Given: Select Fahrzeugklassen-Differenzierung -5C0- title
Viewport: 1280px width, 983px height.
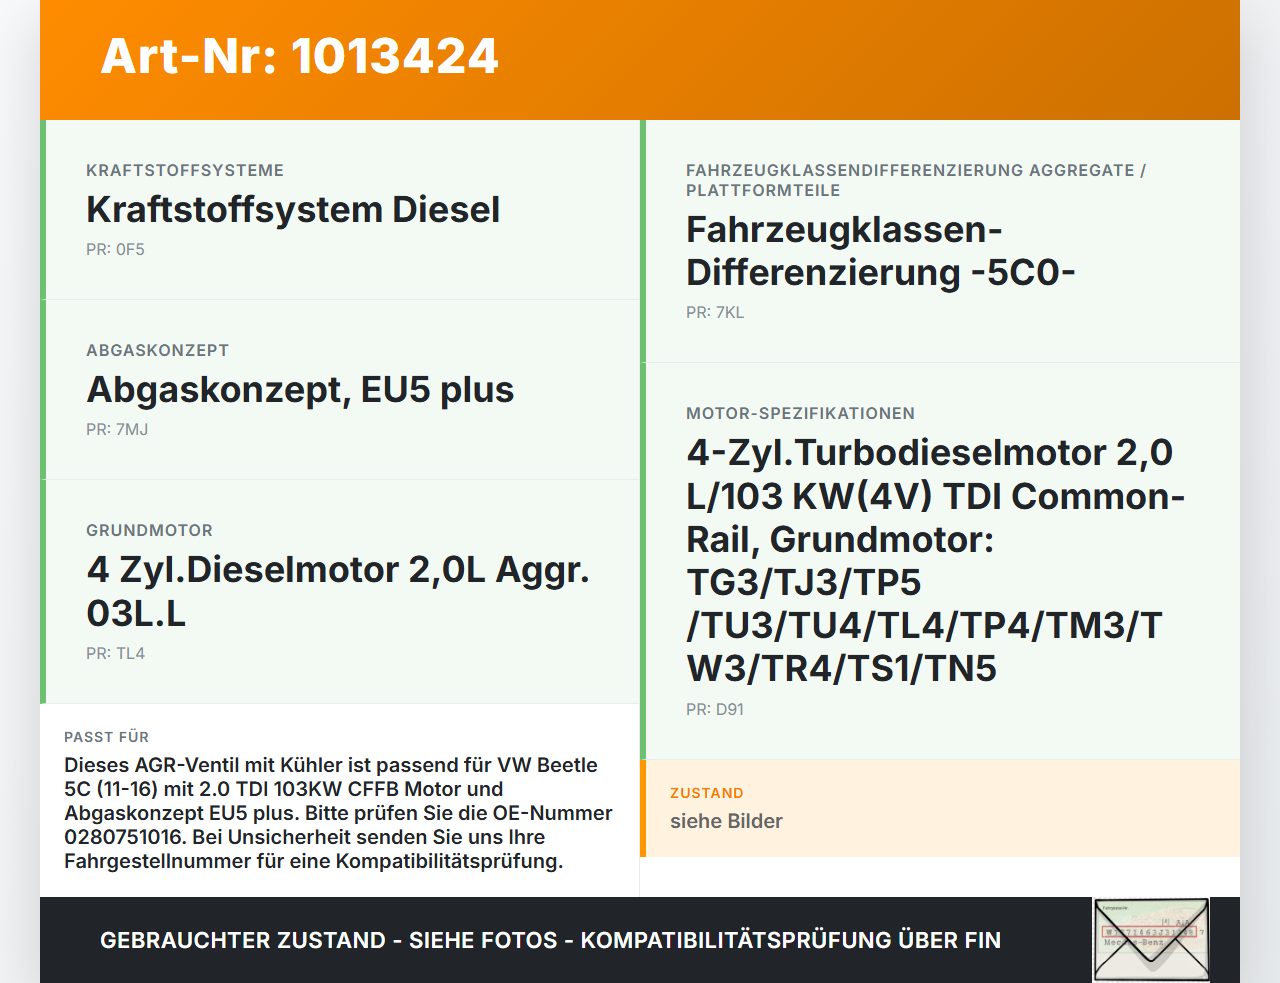Looking at the screenshot, I should (x=881, y=251).
